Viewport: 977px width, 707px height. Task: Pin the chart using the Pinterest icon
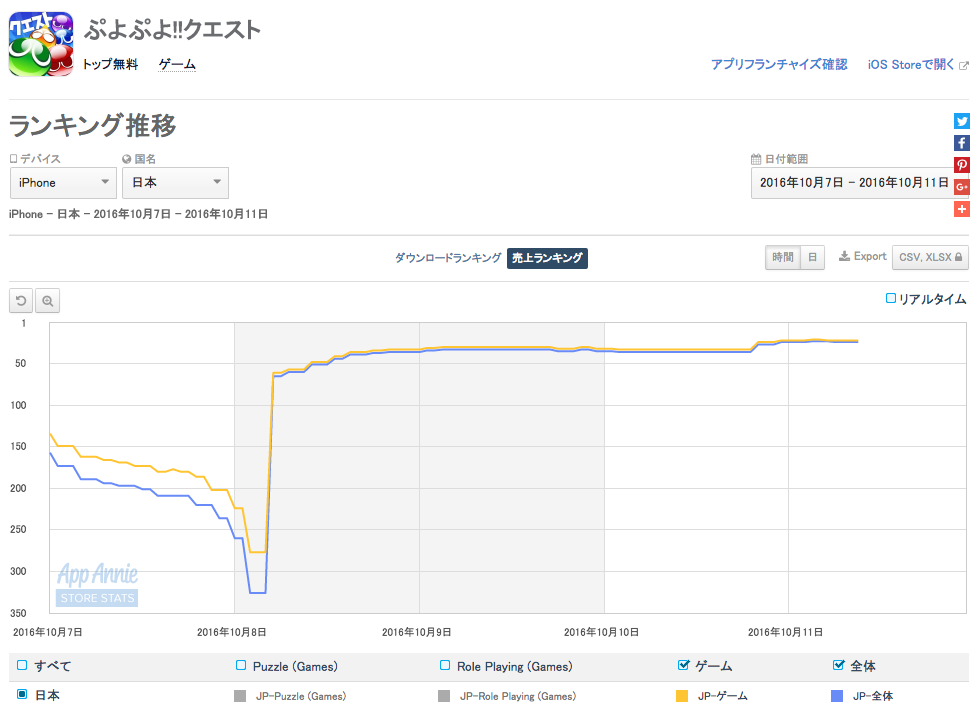point(961,164)
